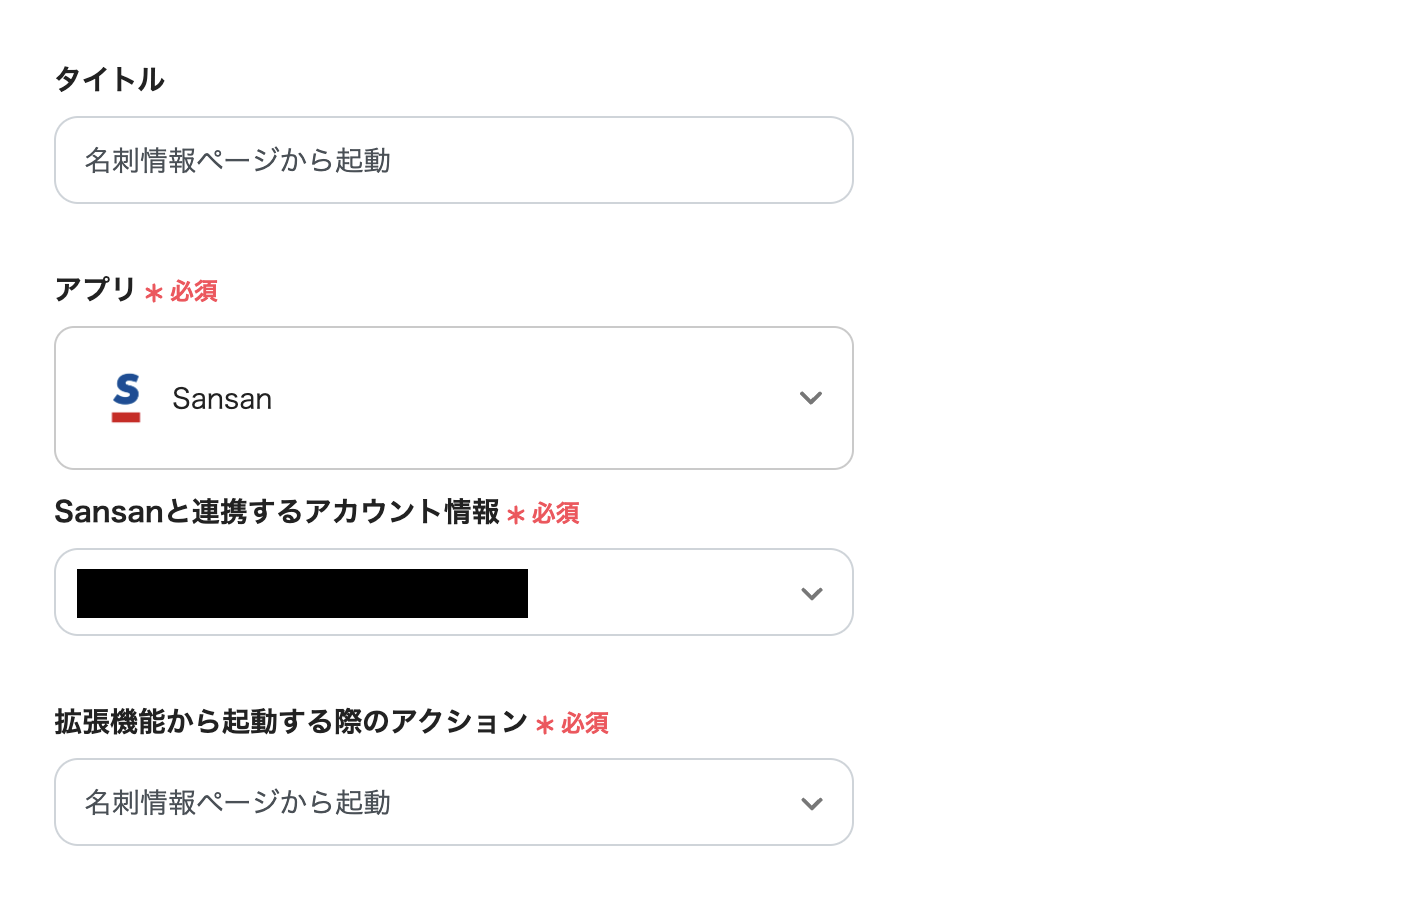Click red asterisk after アカウント情報 label
1426x920 pixels.
[x=516, y=515]
